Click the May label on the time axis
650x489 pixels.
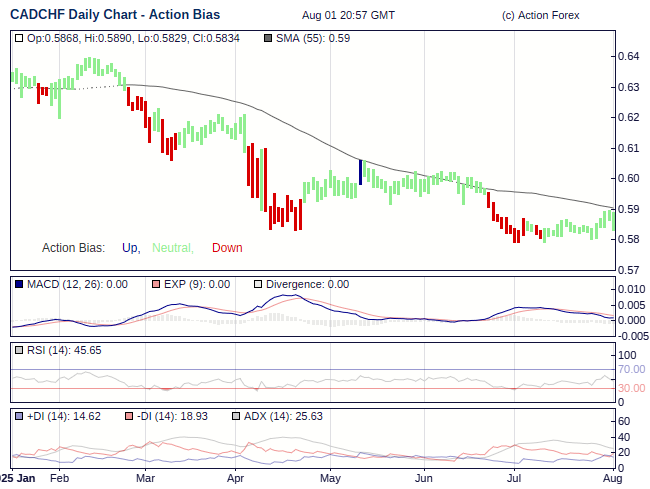tap(330, 479)
